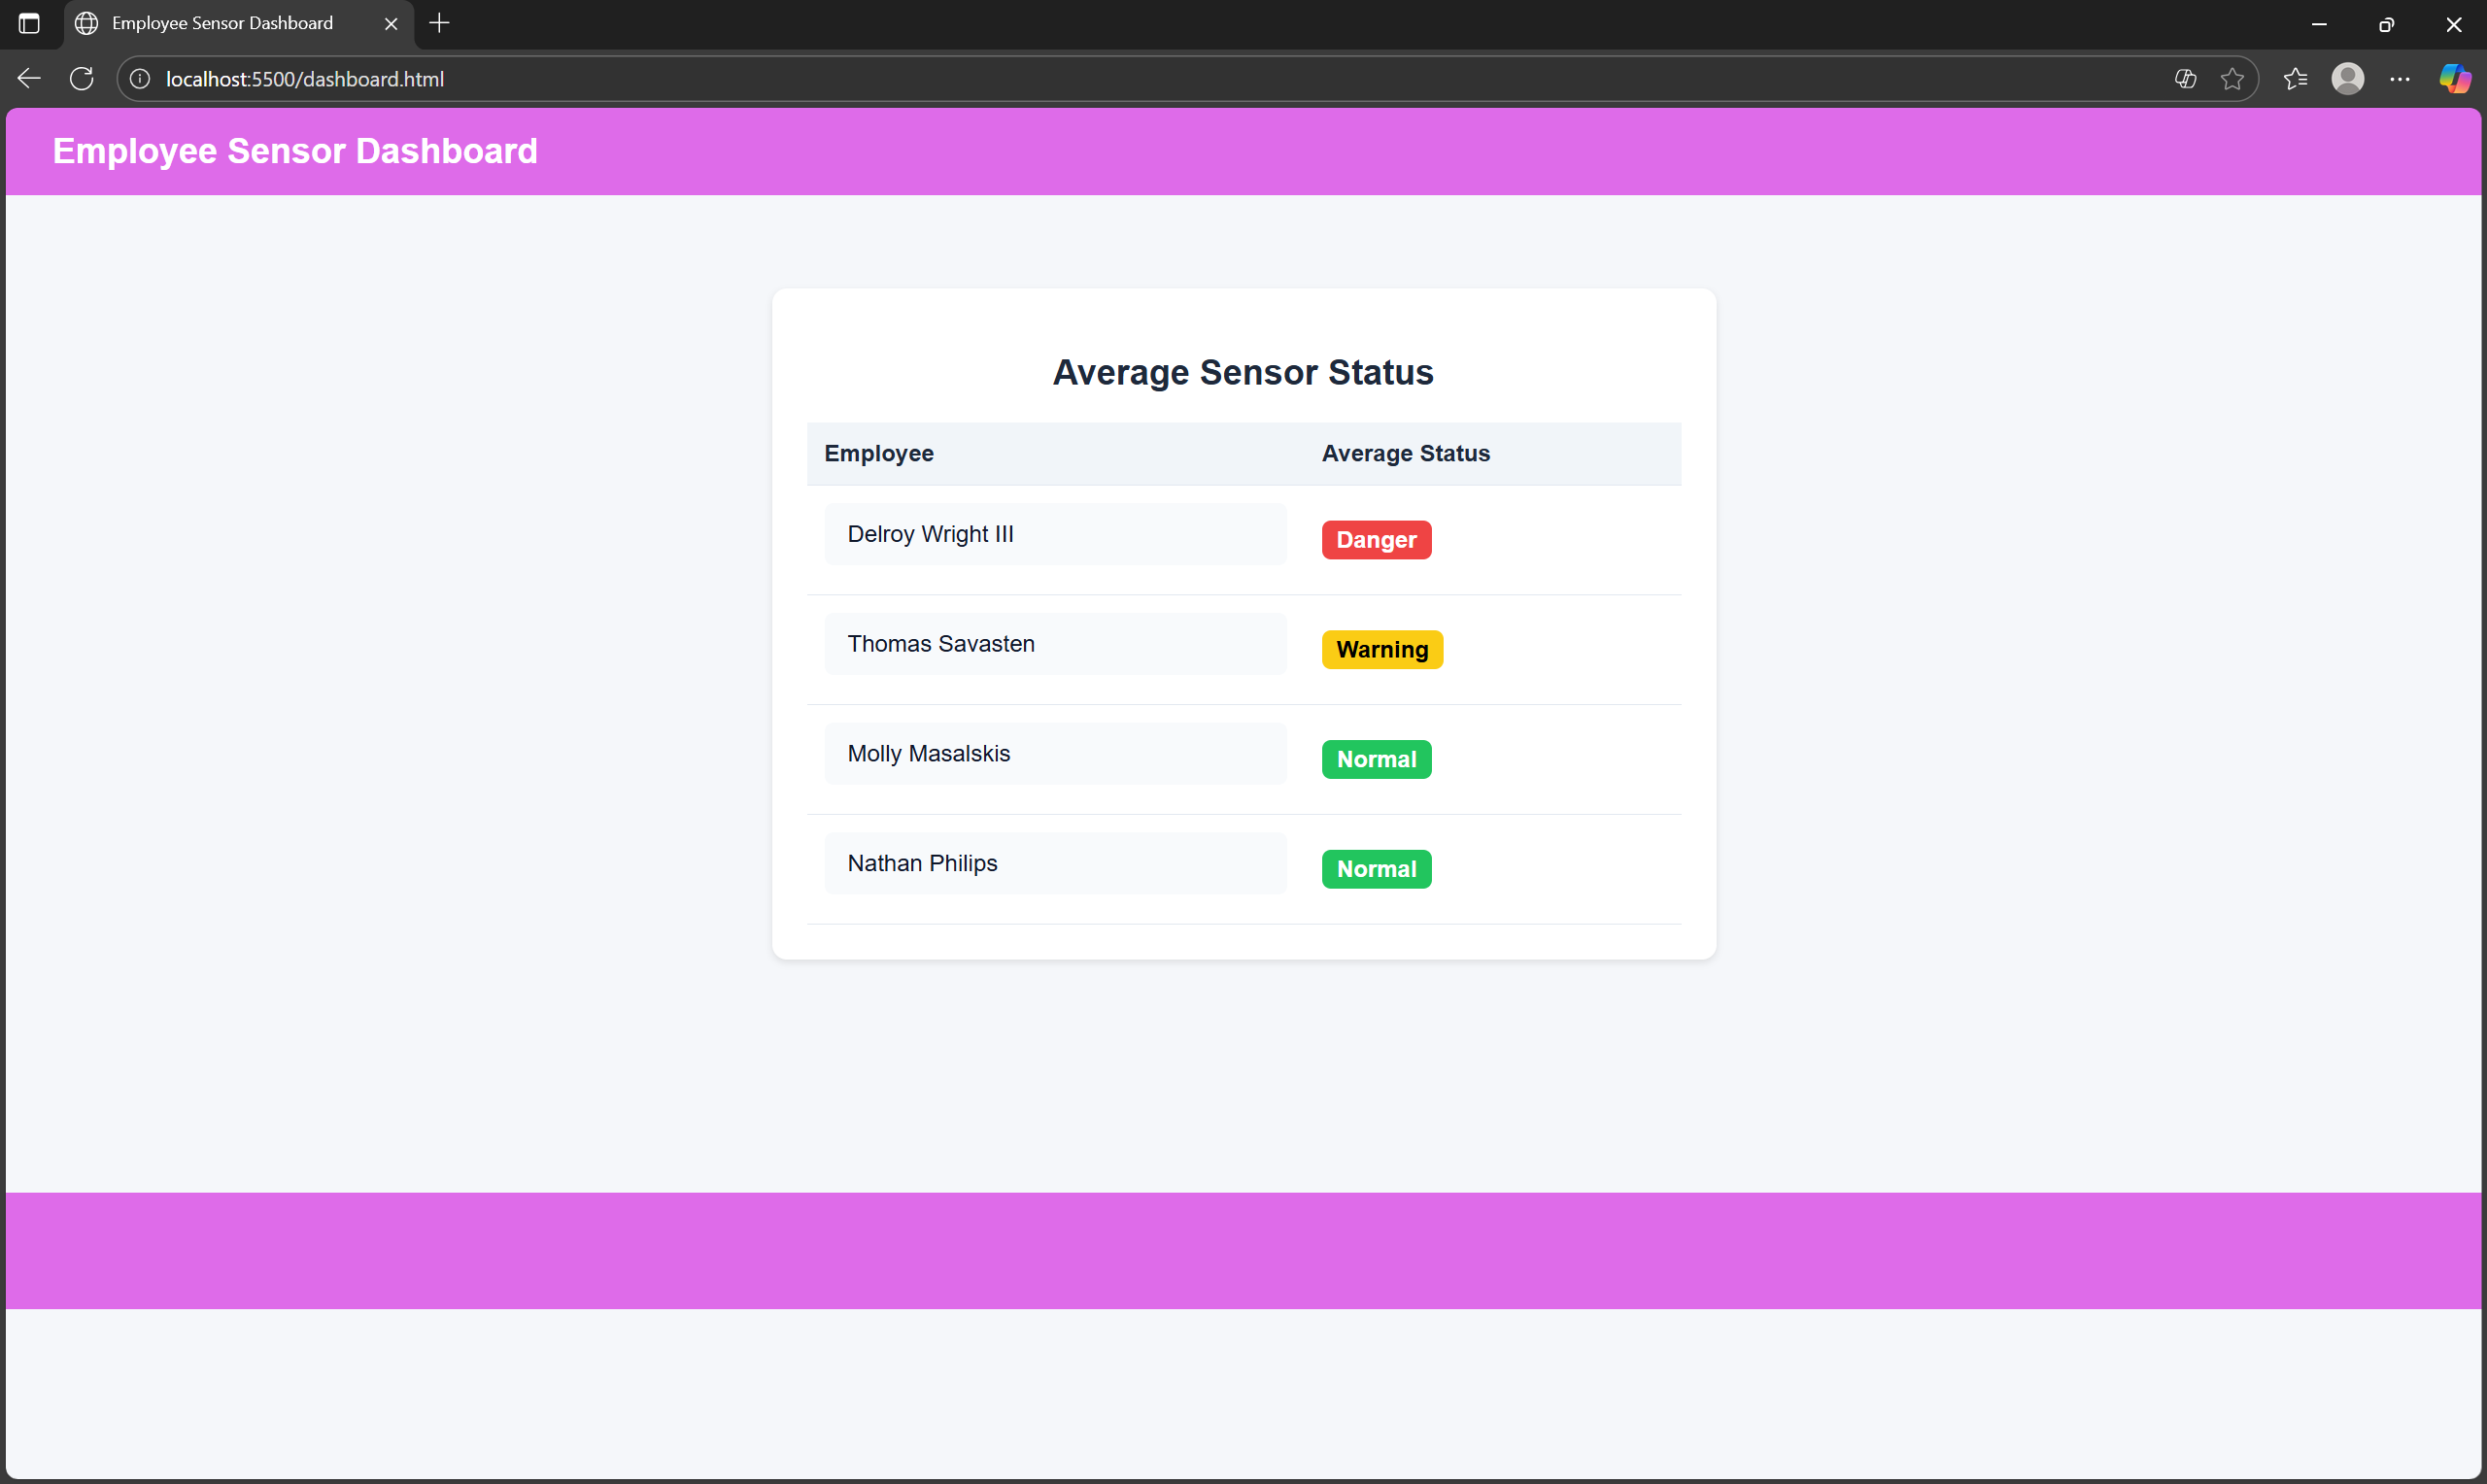Open a new tab with plus button
The image size is (2487, 1484).
click(x=439, y=23)
